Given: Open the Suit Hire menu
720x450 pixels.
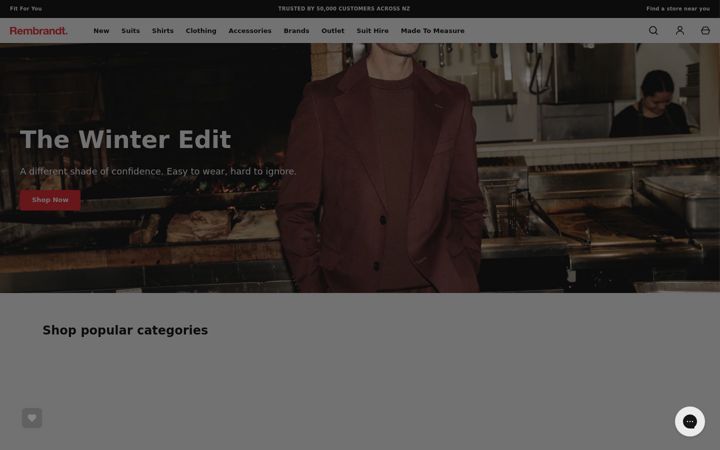Looking at the screenshot, I should pyautogui.click(x=372, y=31).
